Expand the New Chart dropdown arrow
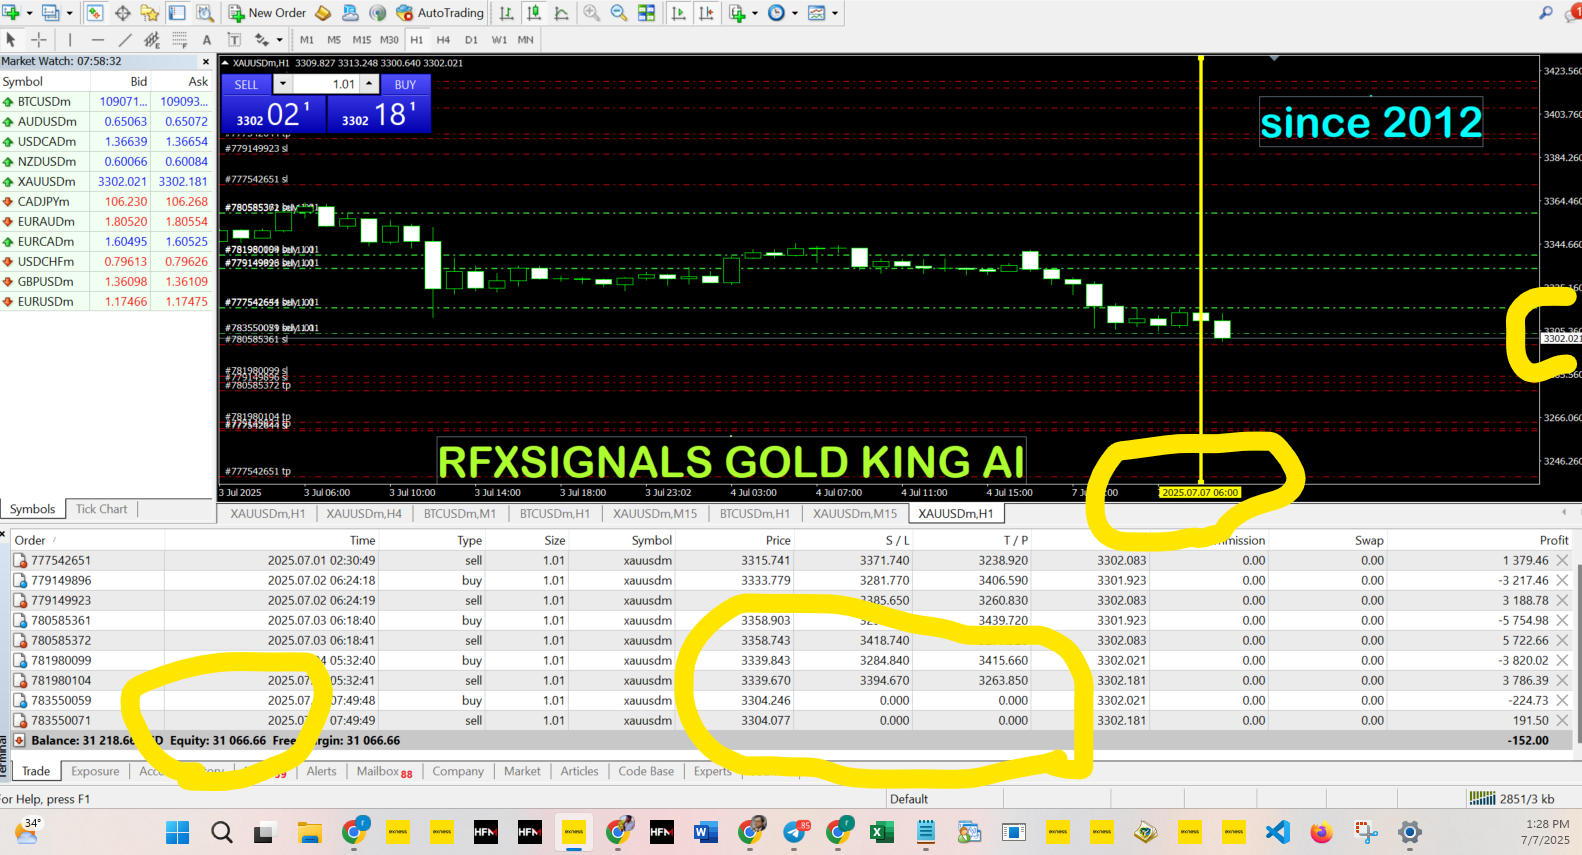This screenshot has width=1582, height=855. (29, 13)
